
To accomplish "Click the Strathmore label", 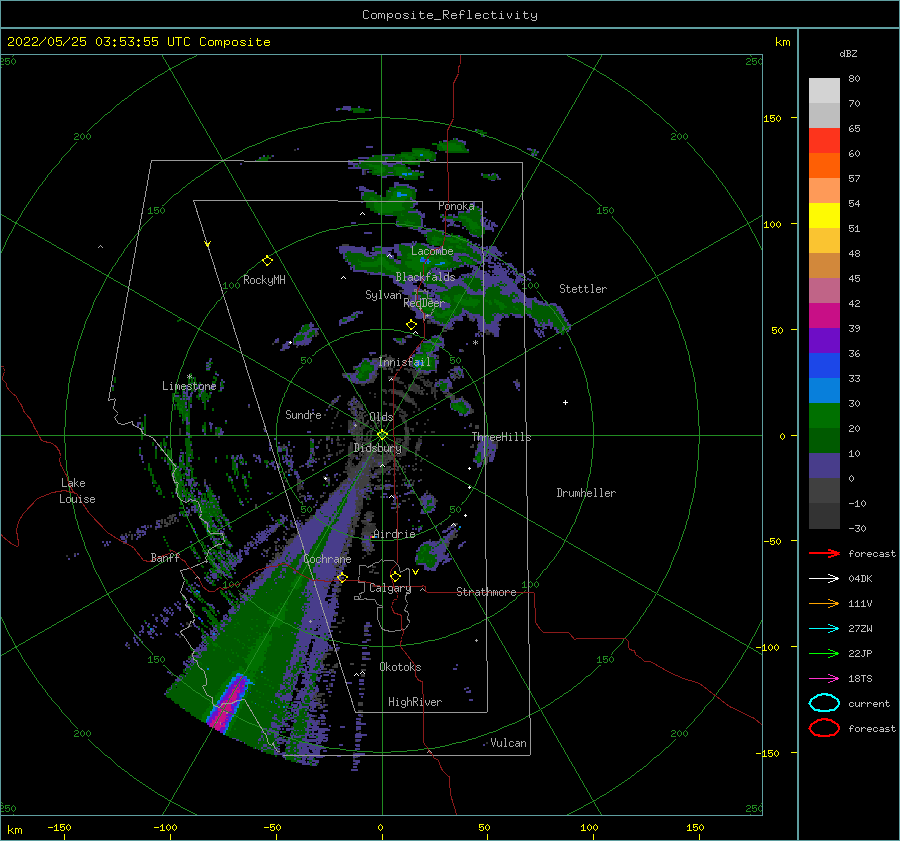I will click(x=486, y=592).
